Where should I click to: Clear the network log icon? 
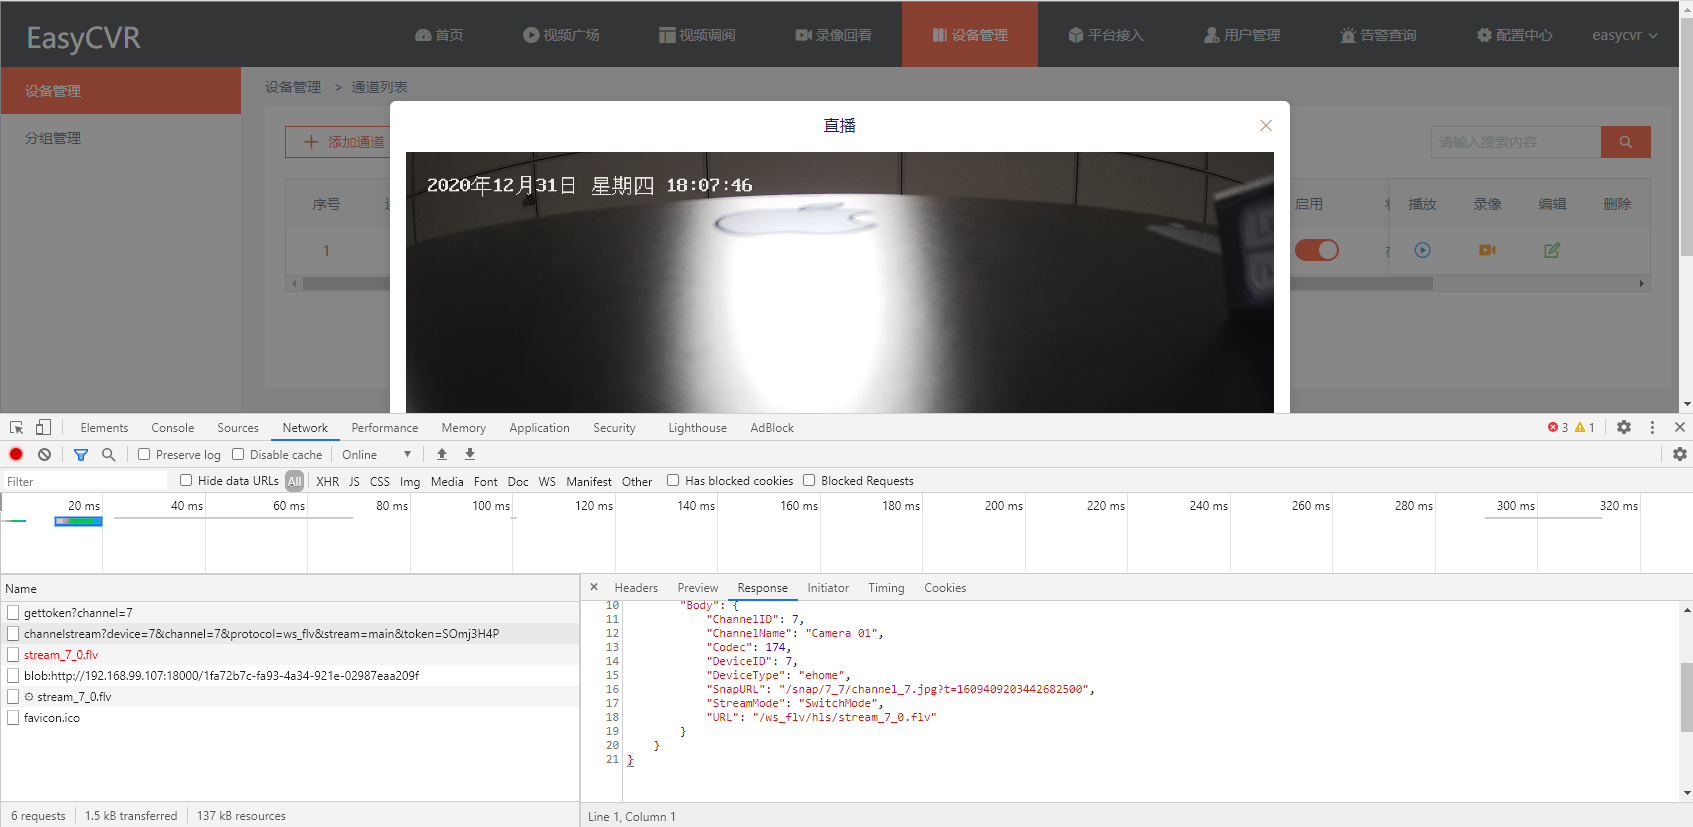(x=44, y=454)
